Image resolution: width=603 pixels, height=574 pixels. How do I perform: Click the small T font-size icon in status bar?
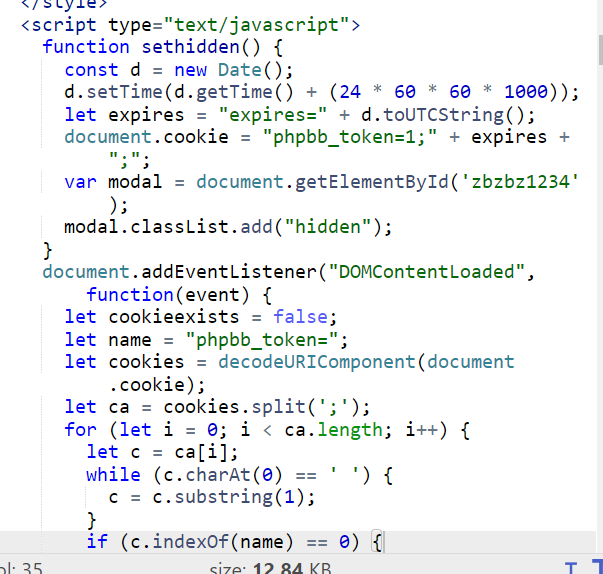(x=571, y=568)
